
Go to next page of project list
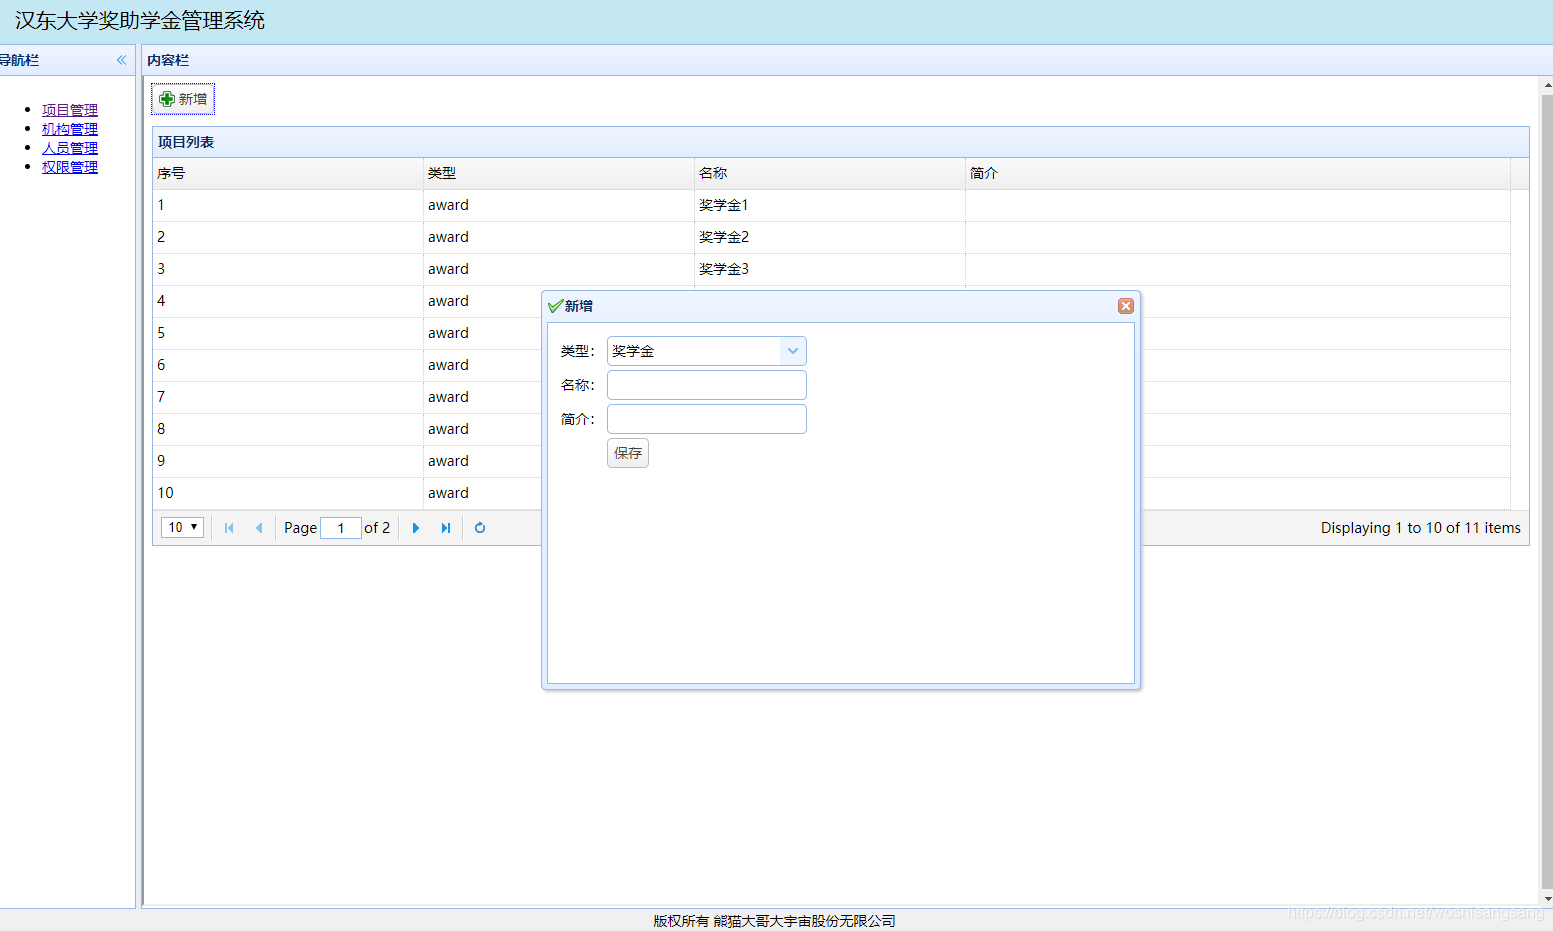[416, 528]
